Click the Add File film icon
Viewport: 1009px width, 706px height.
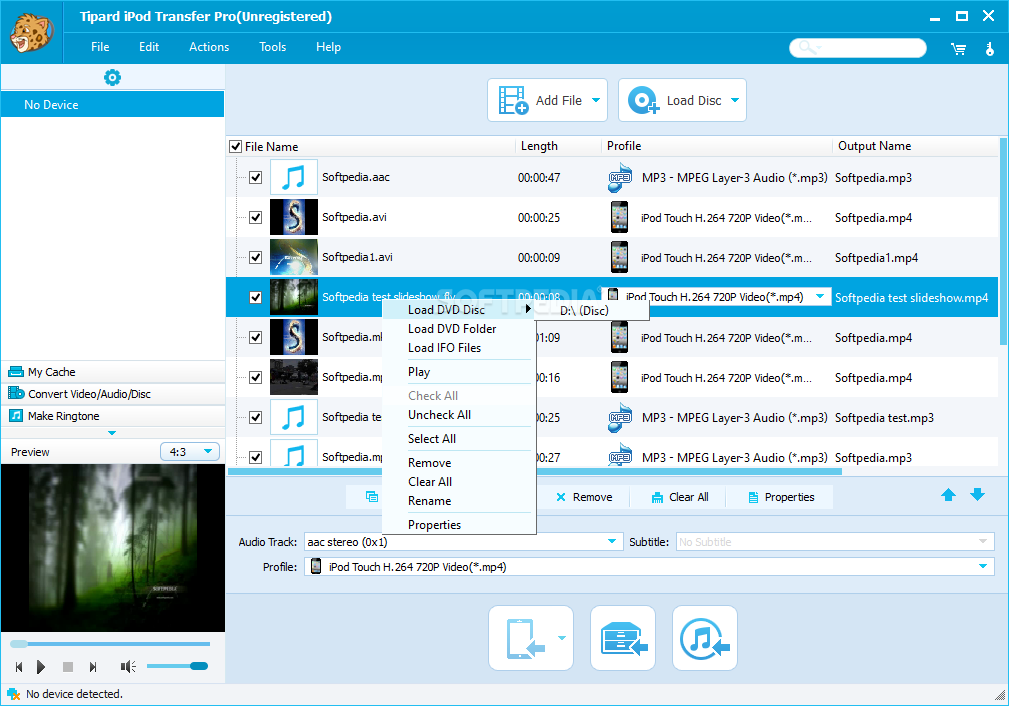click(513, 100)
